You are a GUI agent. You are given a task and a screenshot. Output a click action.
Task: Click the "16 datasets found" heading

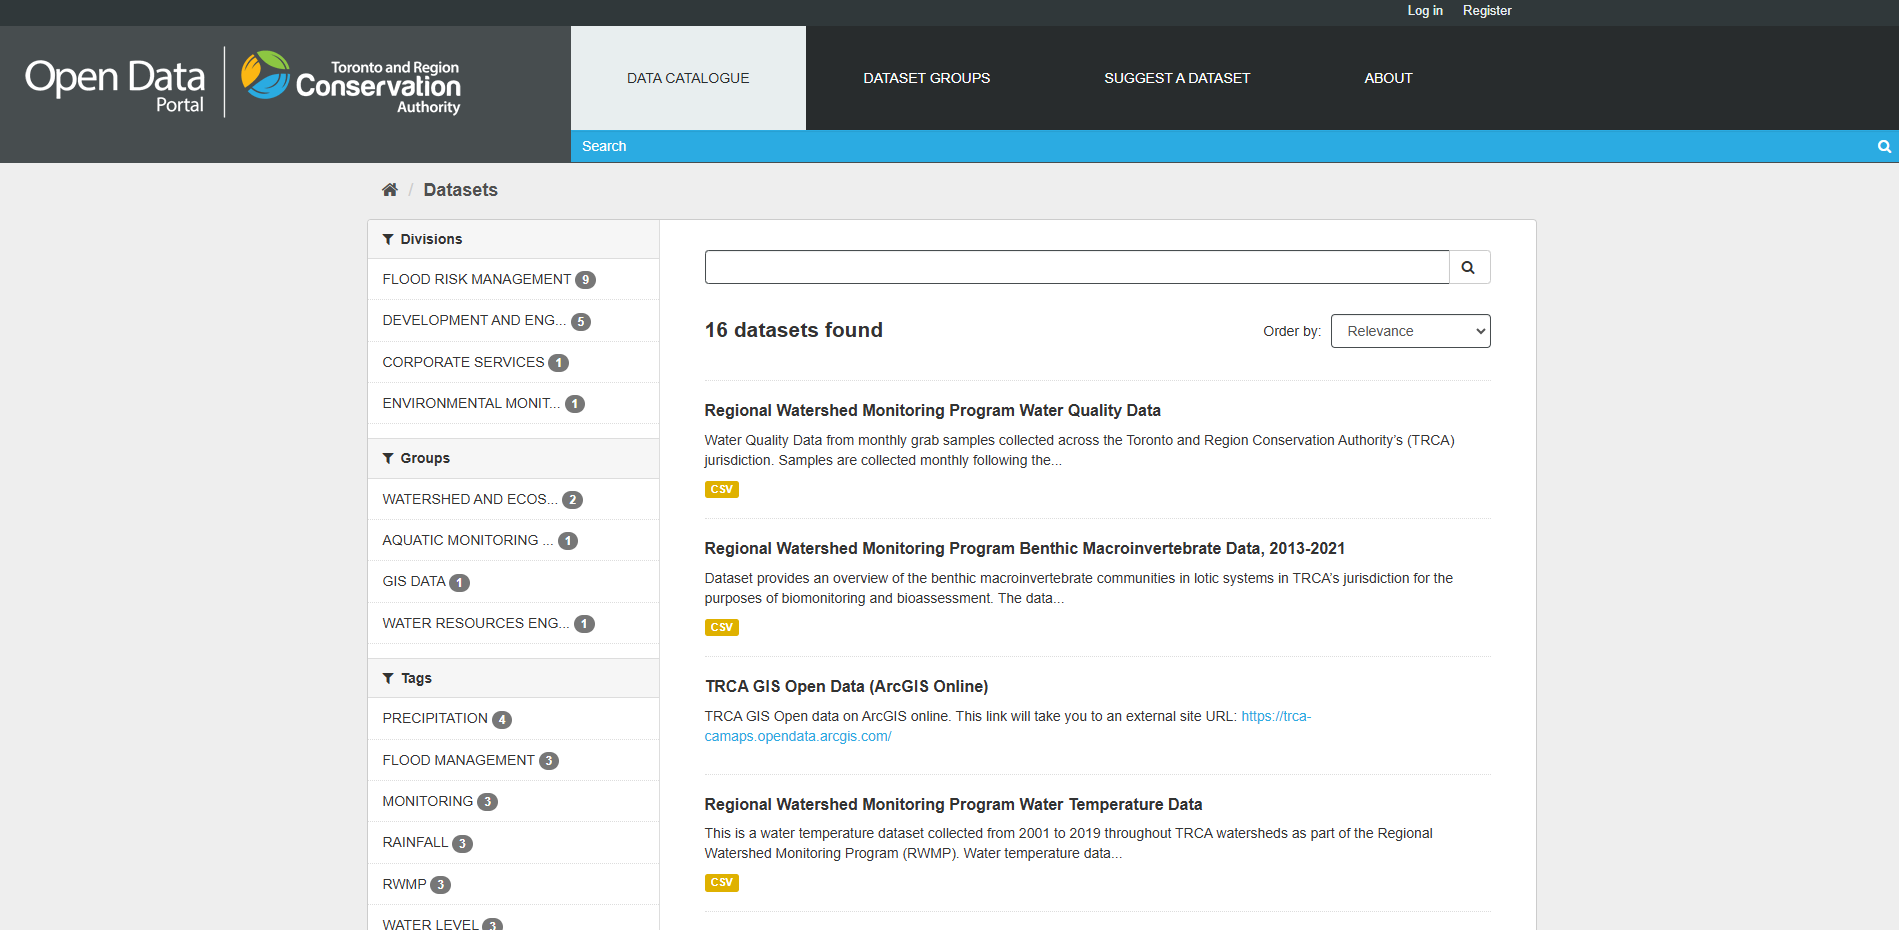click(793, 330)
